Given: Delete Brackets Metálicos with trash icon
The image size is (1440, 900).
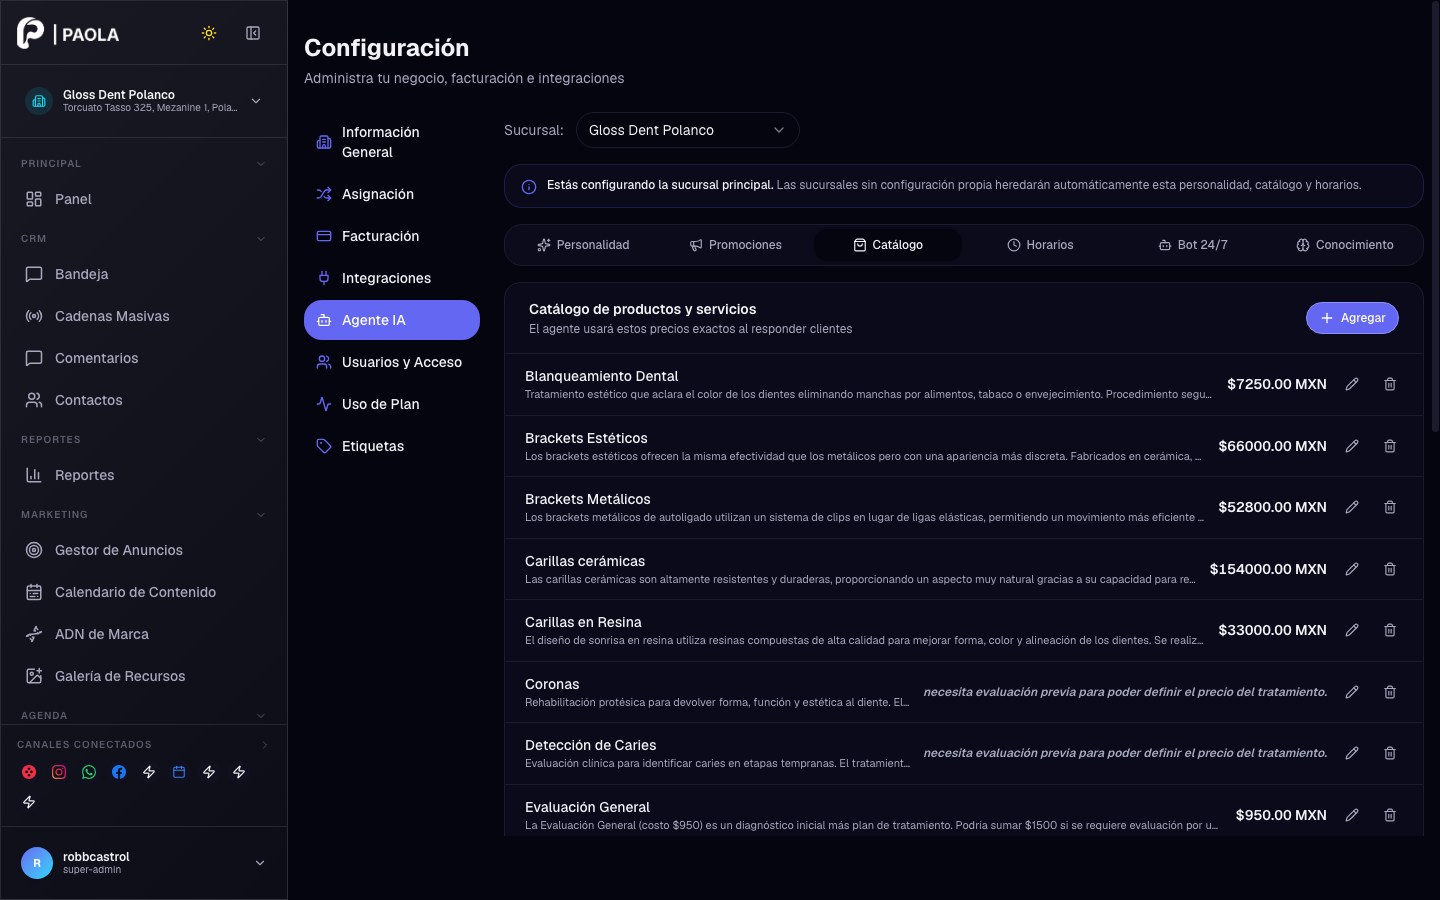Looking at the screenshot, I should click(x=1390, y=507).
